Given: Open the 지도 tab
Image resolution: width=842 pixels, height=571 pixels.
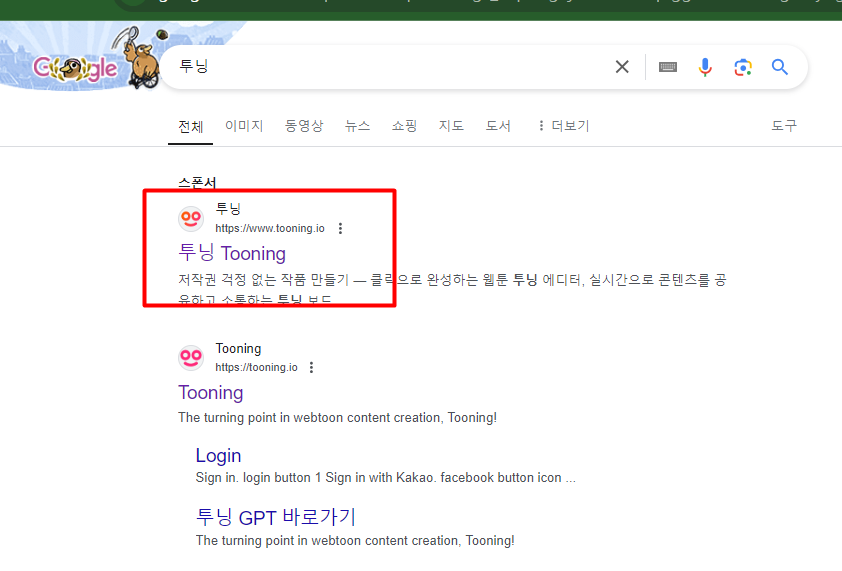Looking at the screenshot, I should point(451,126).
